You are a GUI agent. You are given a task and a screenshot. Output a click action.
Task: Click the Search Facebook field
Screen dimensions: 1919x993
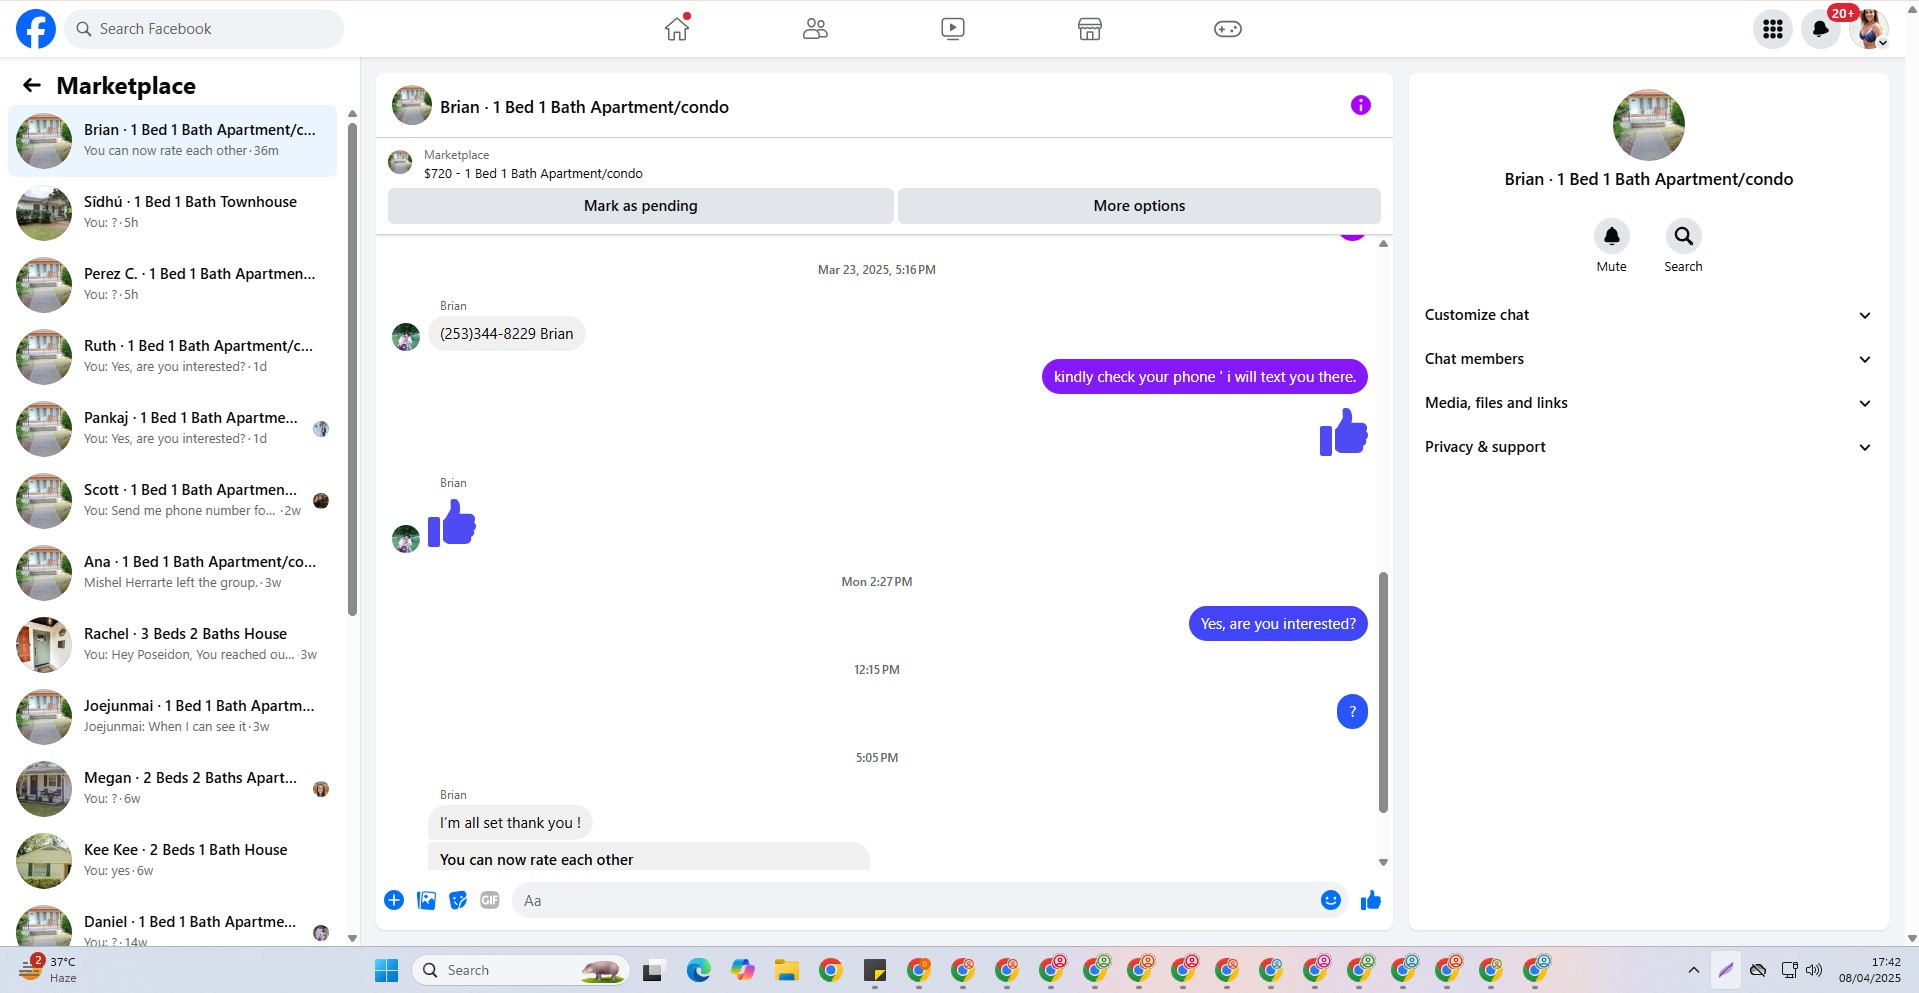point(204,29)
